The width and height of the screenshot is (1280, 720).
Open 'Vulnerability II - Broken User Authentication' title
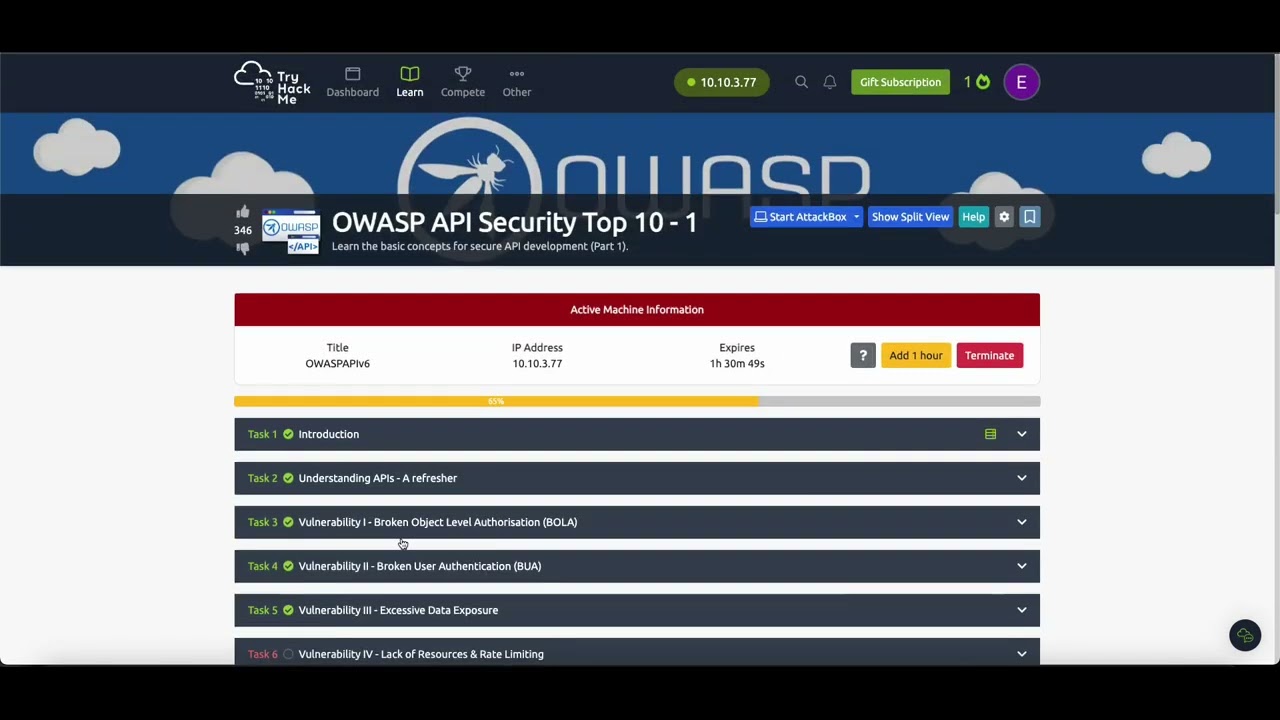tap(420, 566)
